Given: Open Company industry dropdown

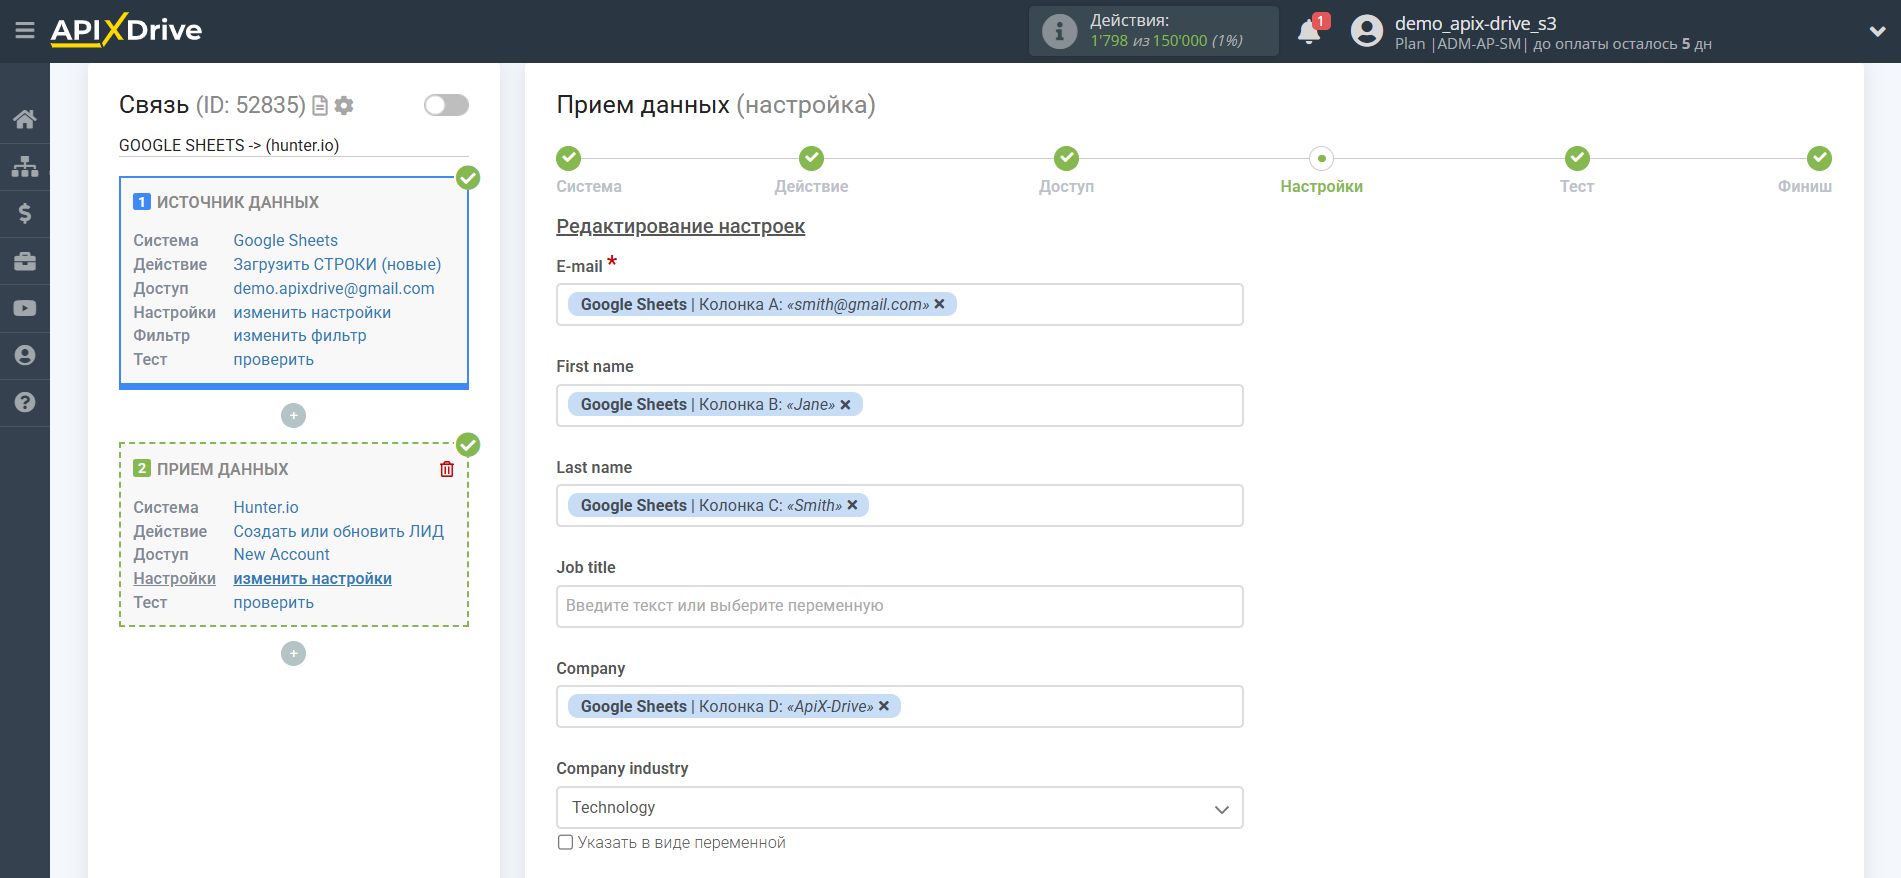Looking at the screenshot, I should coord(899,808).
